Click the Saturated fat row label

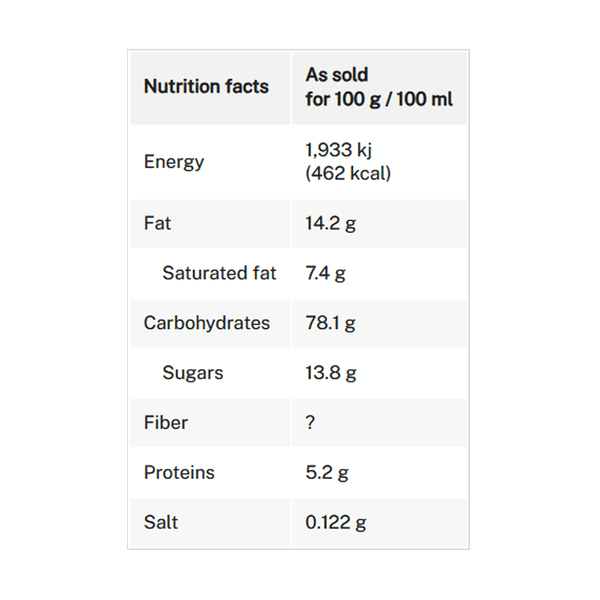(219, 273)
